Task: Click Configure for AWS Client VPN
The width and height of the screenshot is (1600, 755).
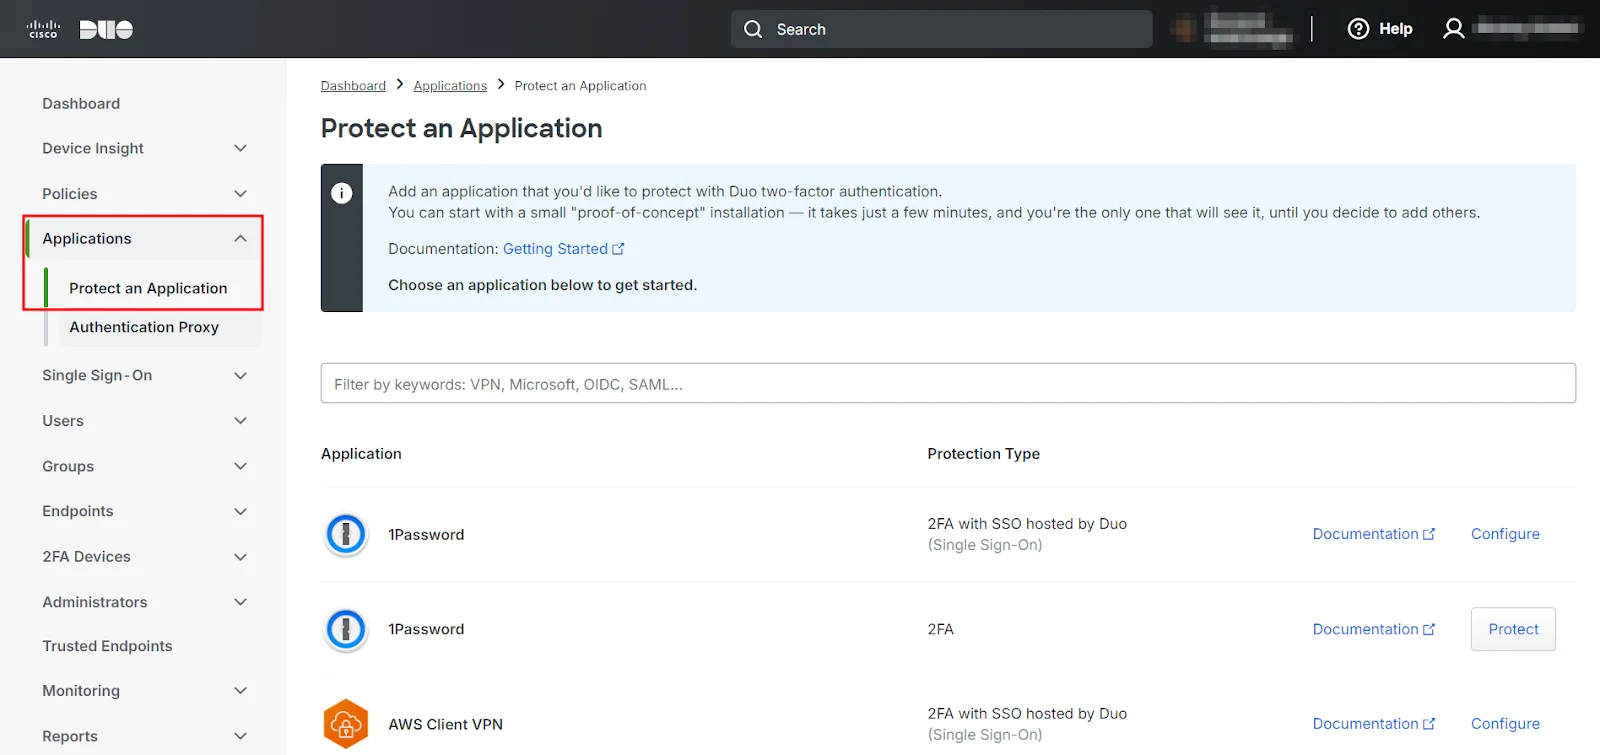Action: click(x=1505, y=724)
